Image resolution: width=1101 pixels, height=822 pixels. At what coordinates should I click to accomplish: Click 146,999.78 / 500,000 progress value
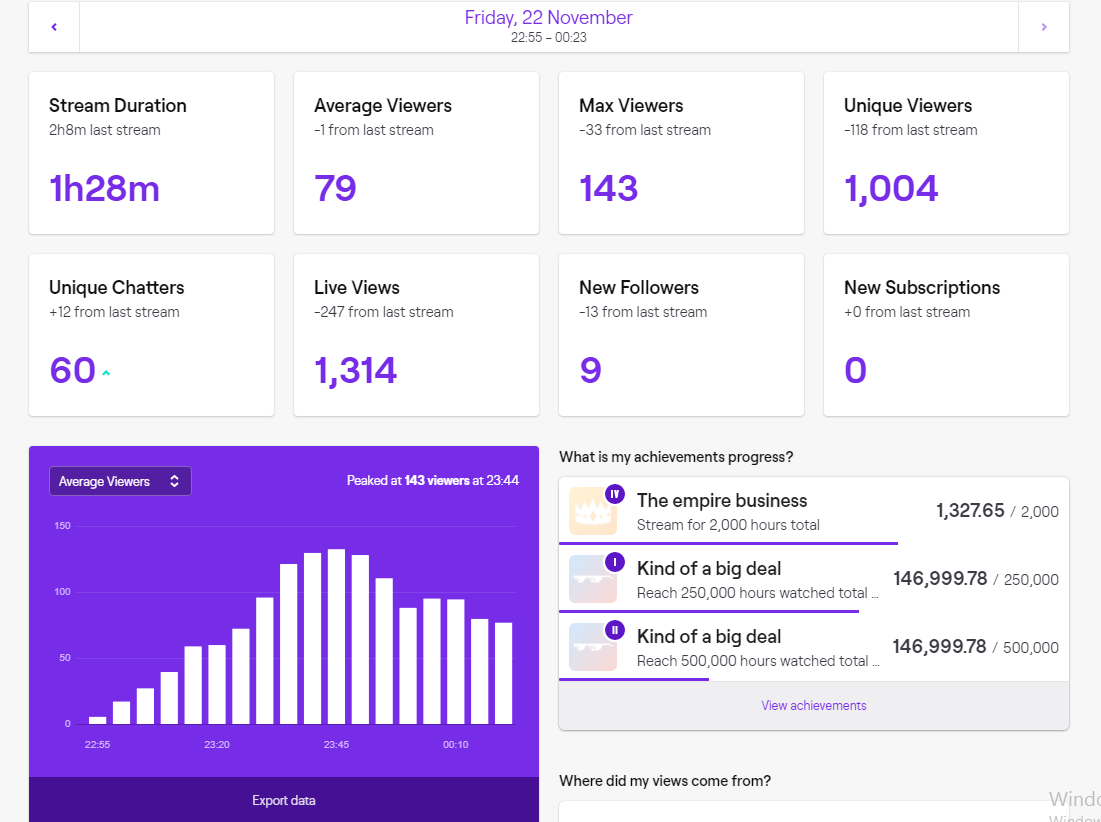(x=975, y=647)
